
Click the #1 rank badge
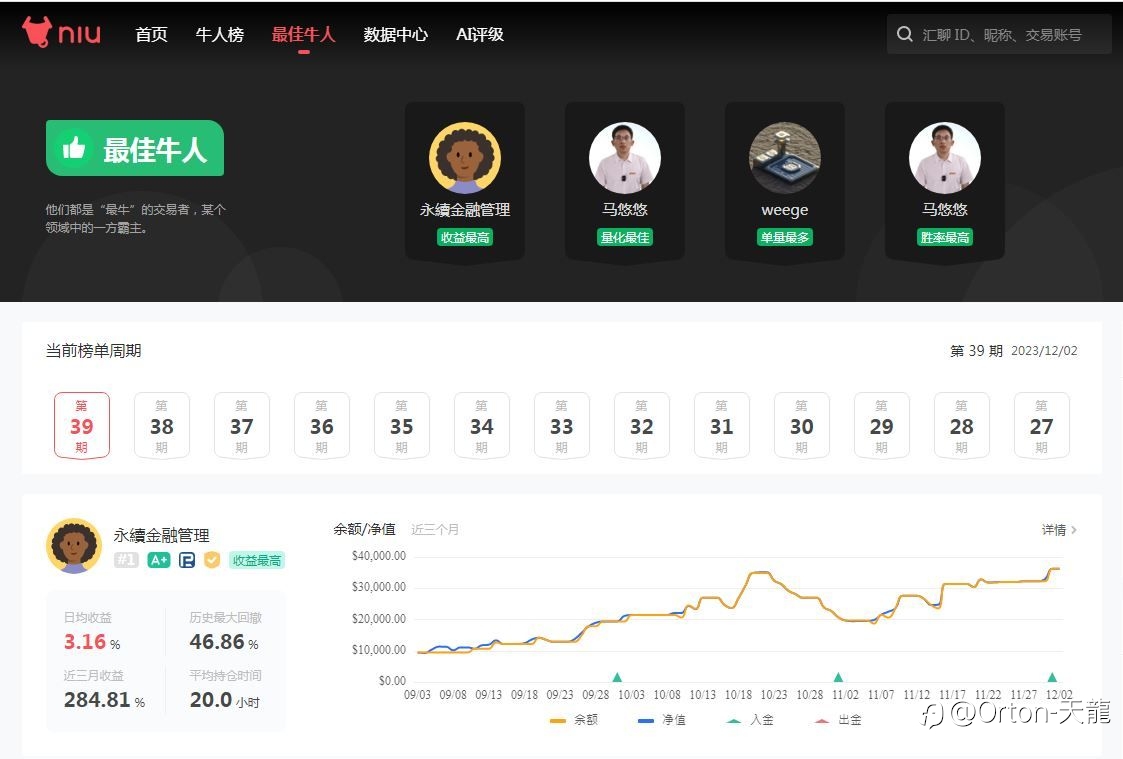[x=126, y=560]
